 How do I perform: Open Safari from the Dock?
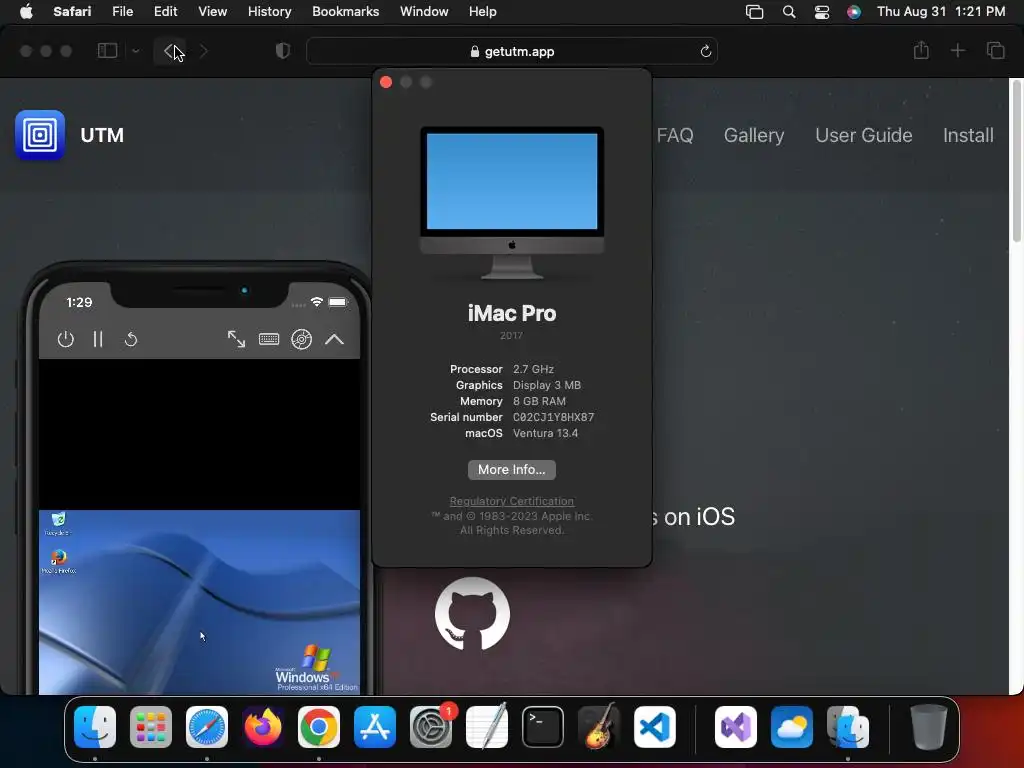207,727
